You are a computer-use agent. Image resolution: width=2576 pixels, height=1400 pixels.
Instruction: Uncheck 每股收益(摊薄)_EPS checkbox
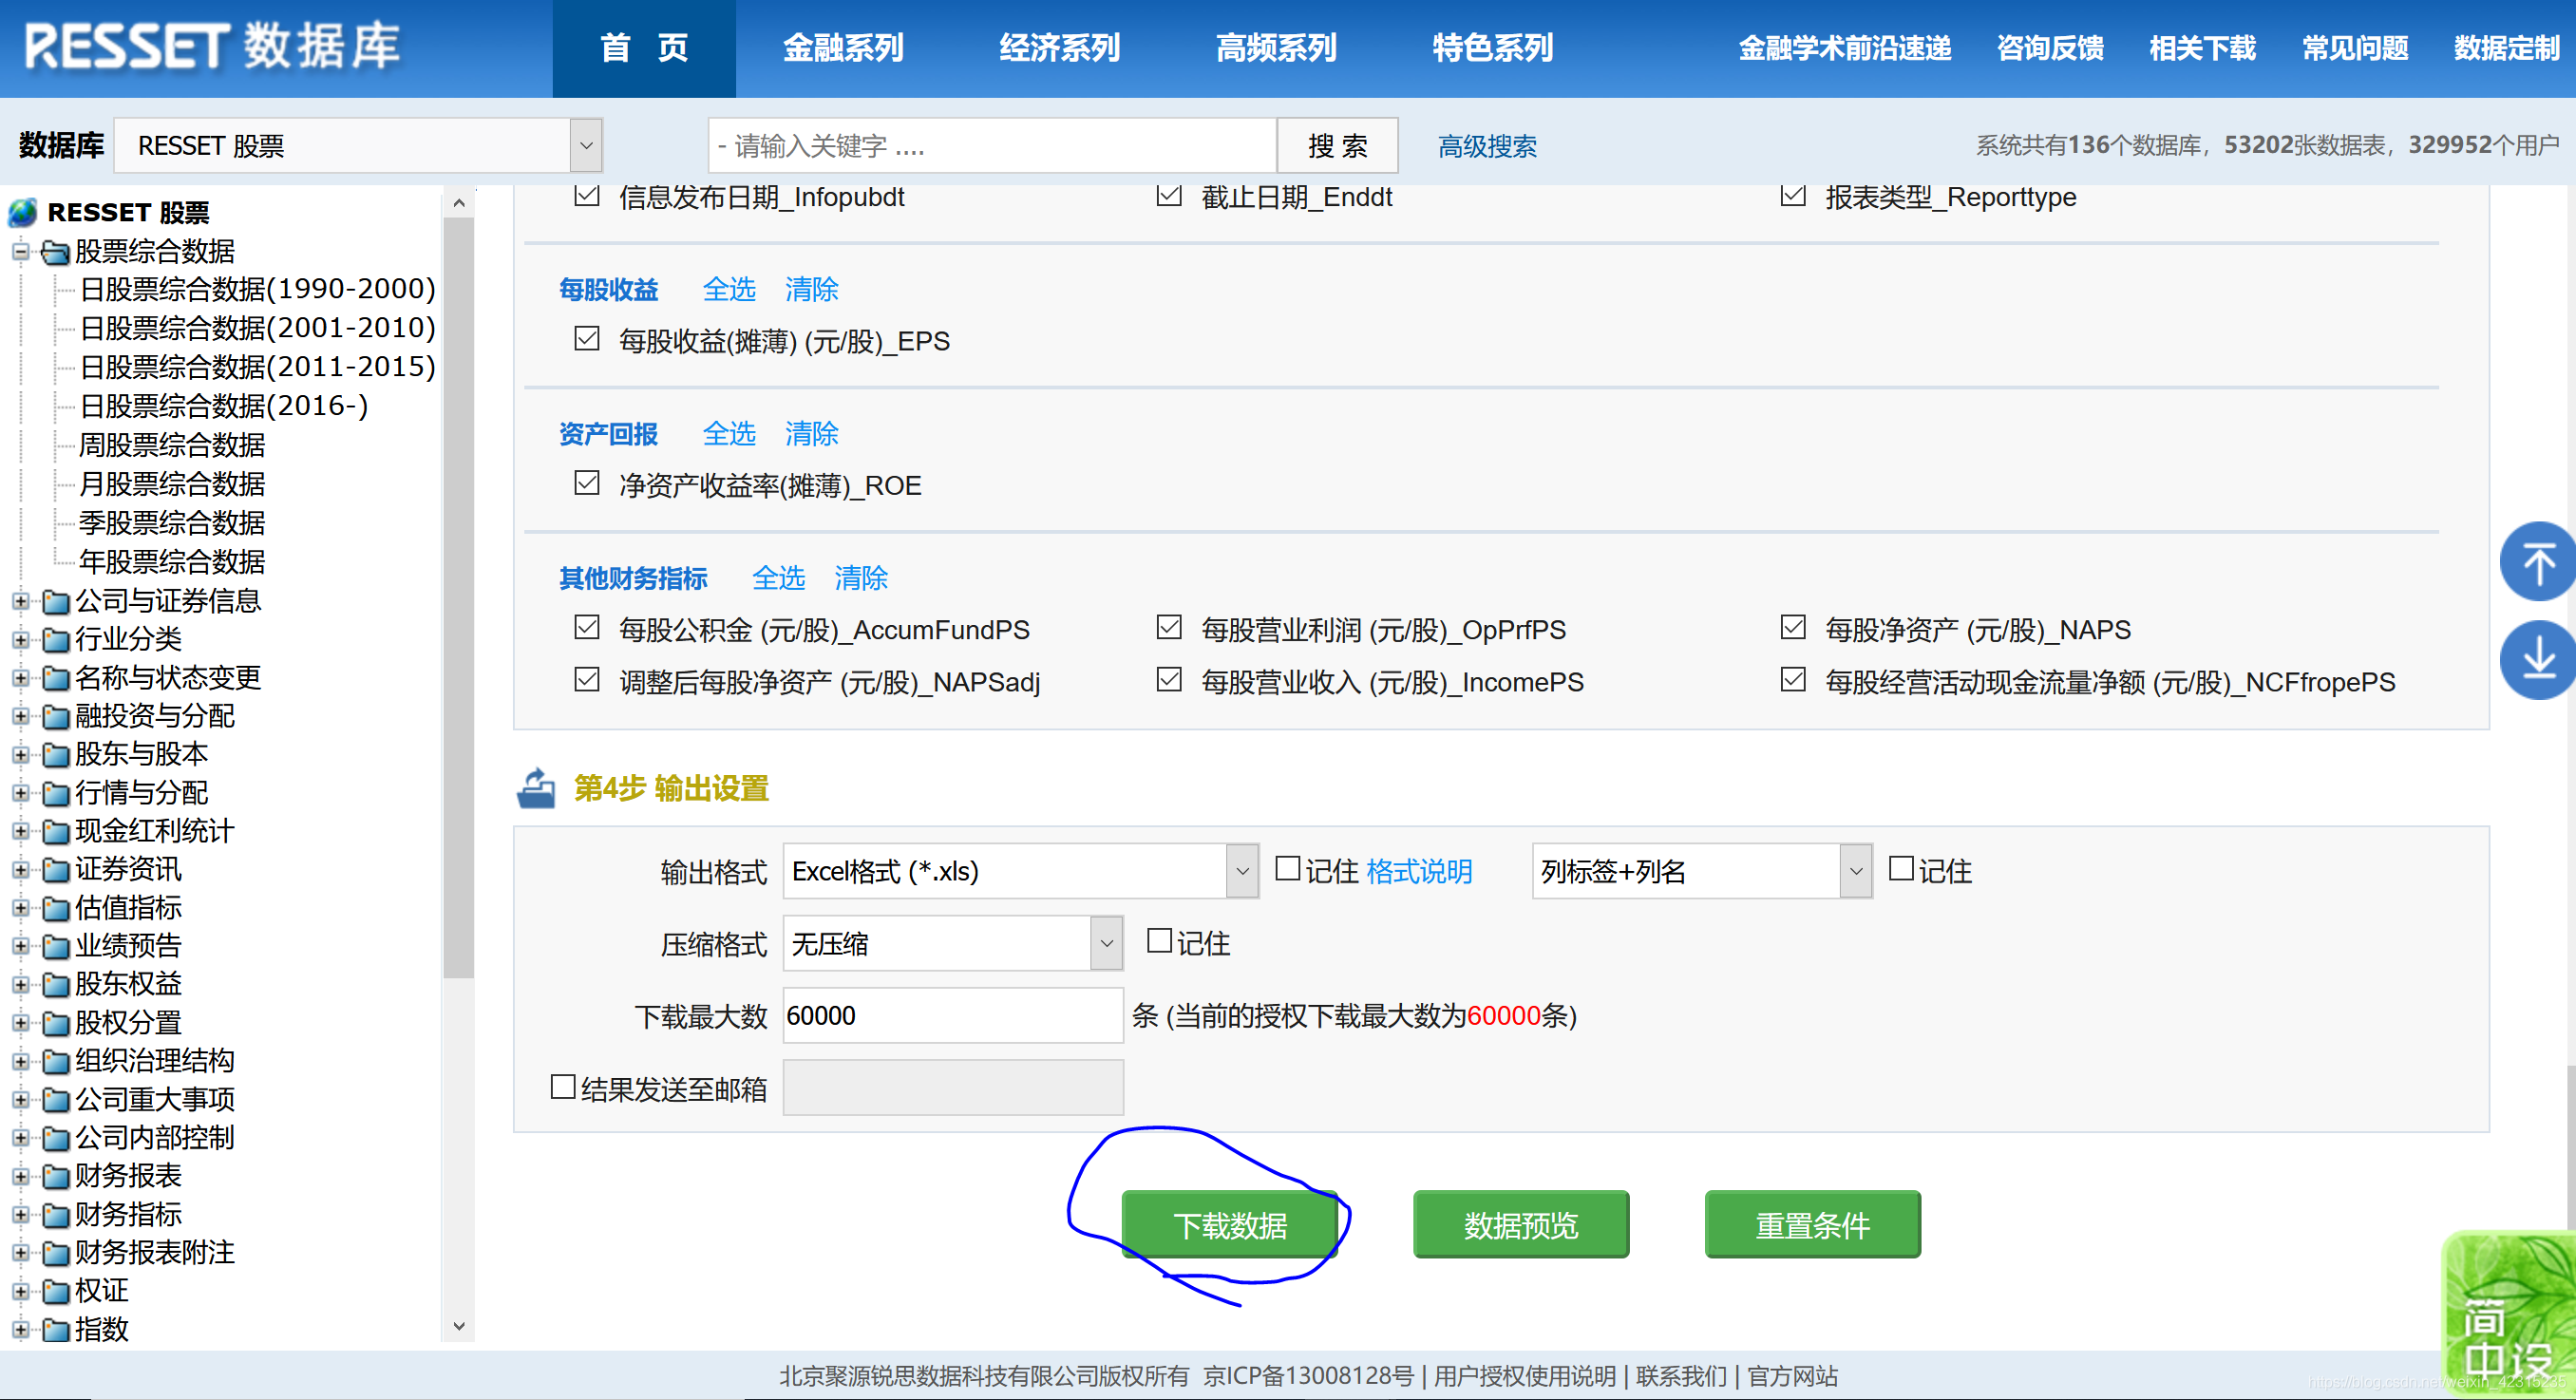(x=587, y=340)
